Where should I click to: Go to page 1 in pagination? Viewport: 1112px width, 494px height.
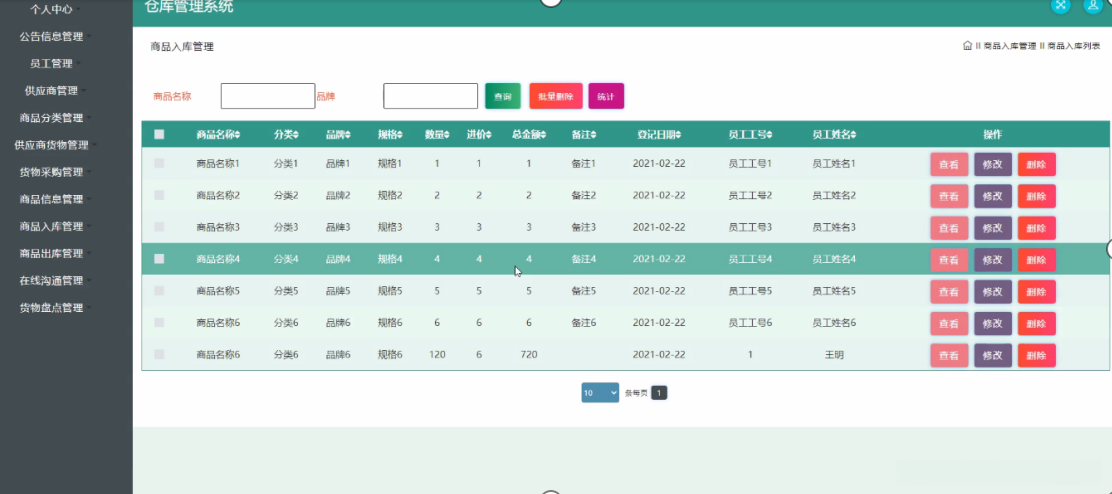pos(660,393)
